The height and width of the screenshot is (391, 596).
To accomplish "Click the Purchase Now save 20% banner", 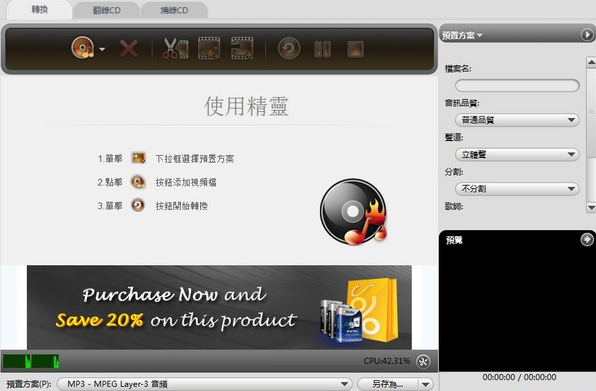I will coord(219,307).
